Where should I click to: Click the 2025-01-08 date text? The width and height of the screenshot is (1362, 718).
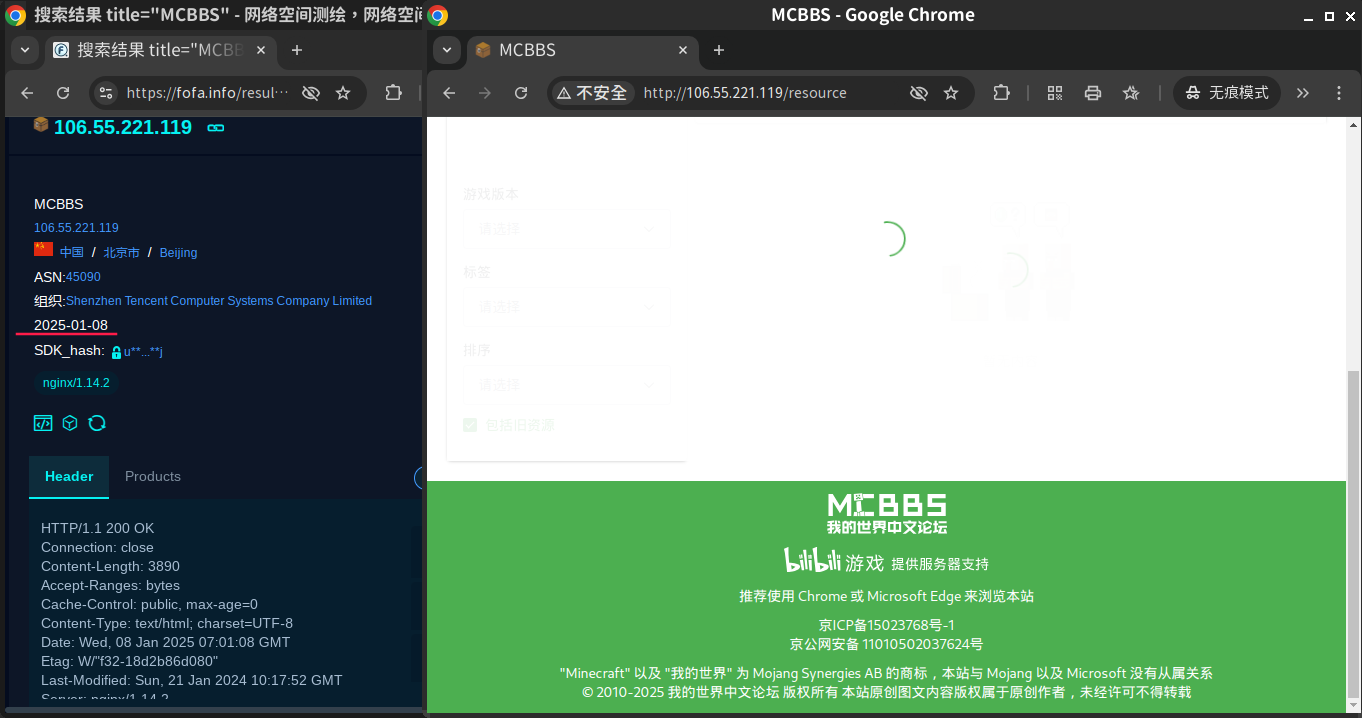tap(71, 325)
